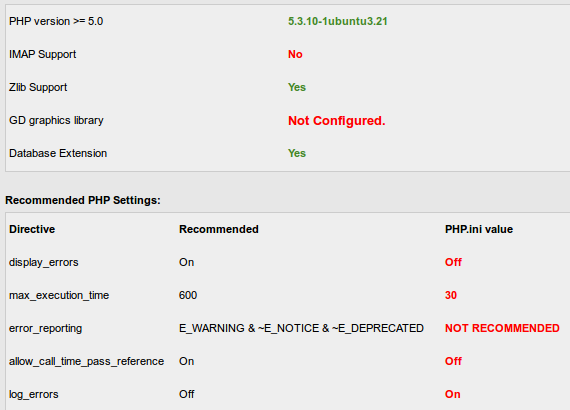Click the 'Not Configured.' GD library status

click(x=337, y=120)
